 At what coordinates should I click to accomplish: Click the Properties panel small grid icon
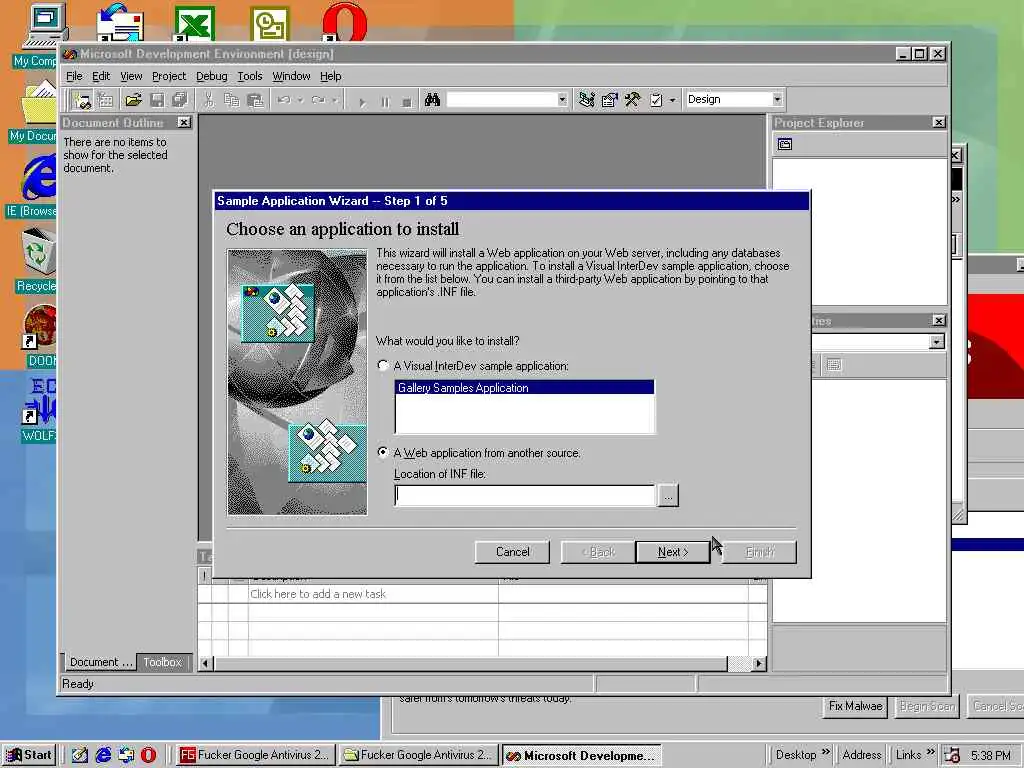[x=834, y=365]
